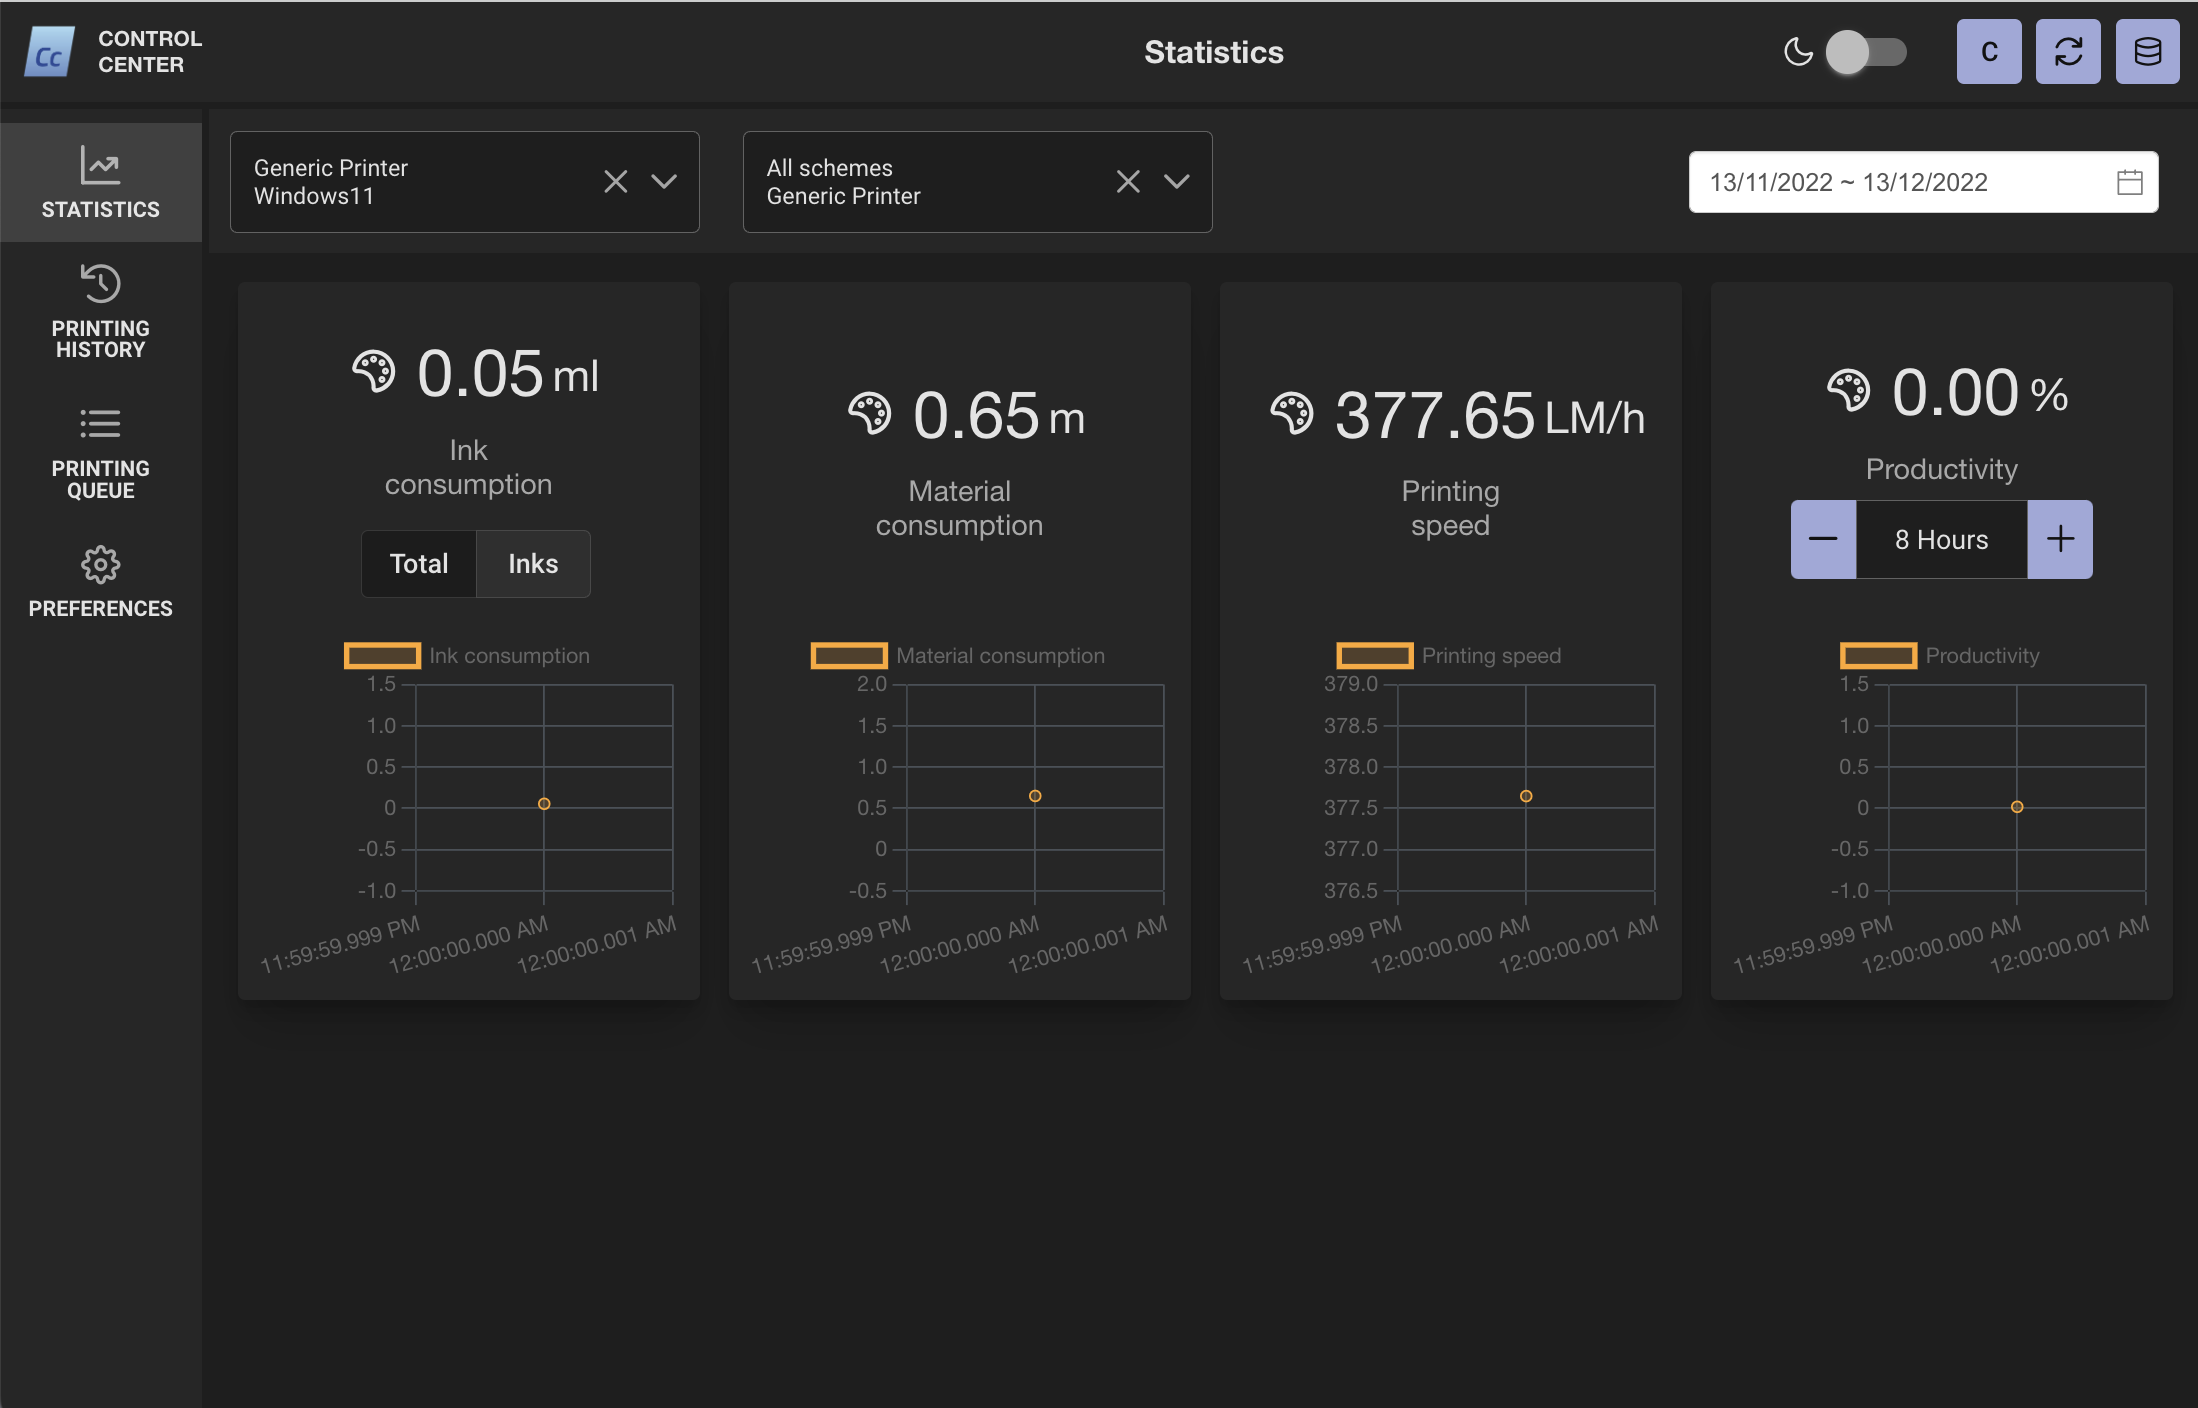Toggle Material consumption legend color swatch
Viewport: 2198px width, 1408px height.
pos(848,656)
